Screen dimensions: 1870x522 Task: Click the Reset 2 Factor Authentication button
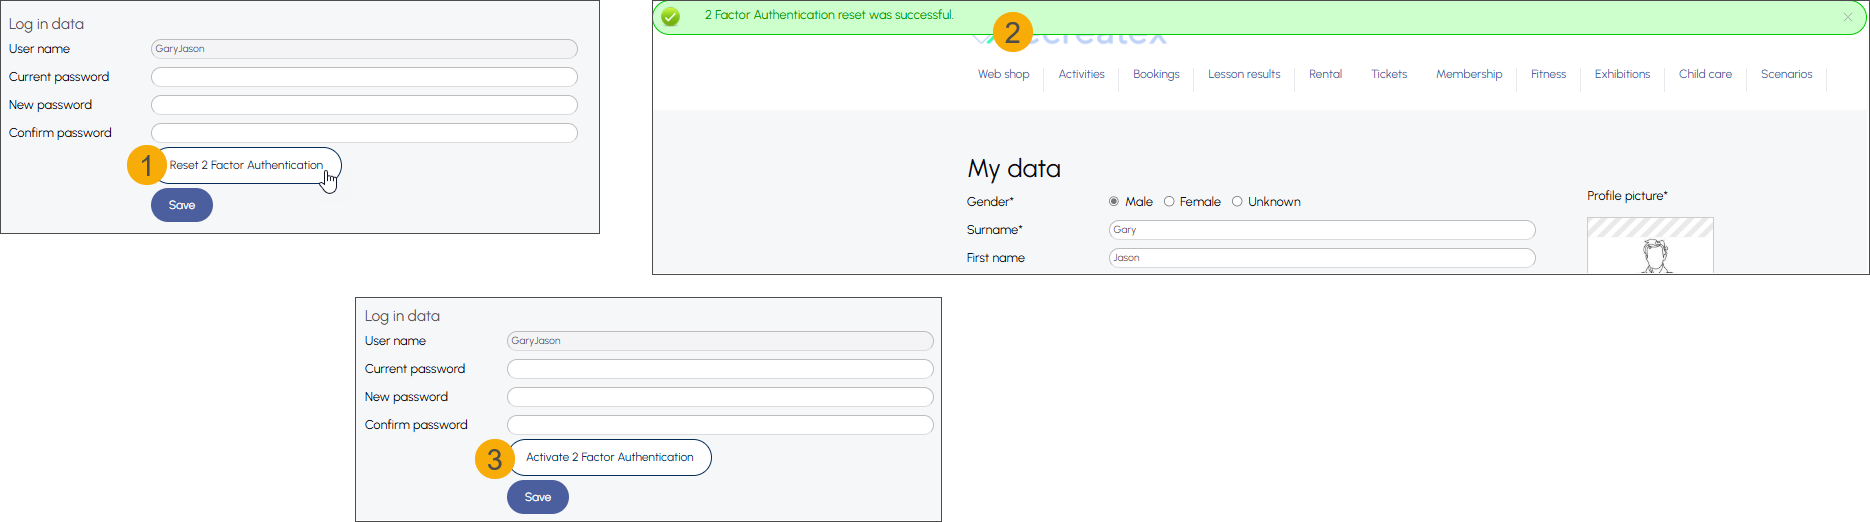pyautogui.click(x=246, y=165)
